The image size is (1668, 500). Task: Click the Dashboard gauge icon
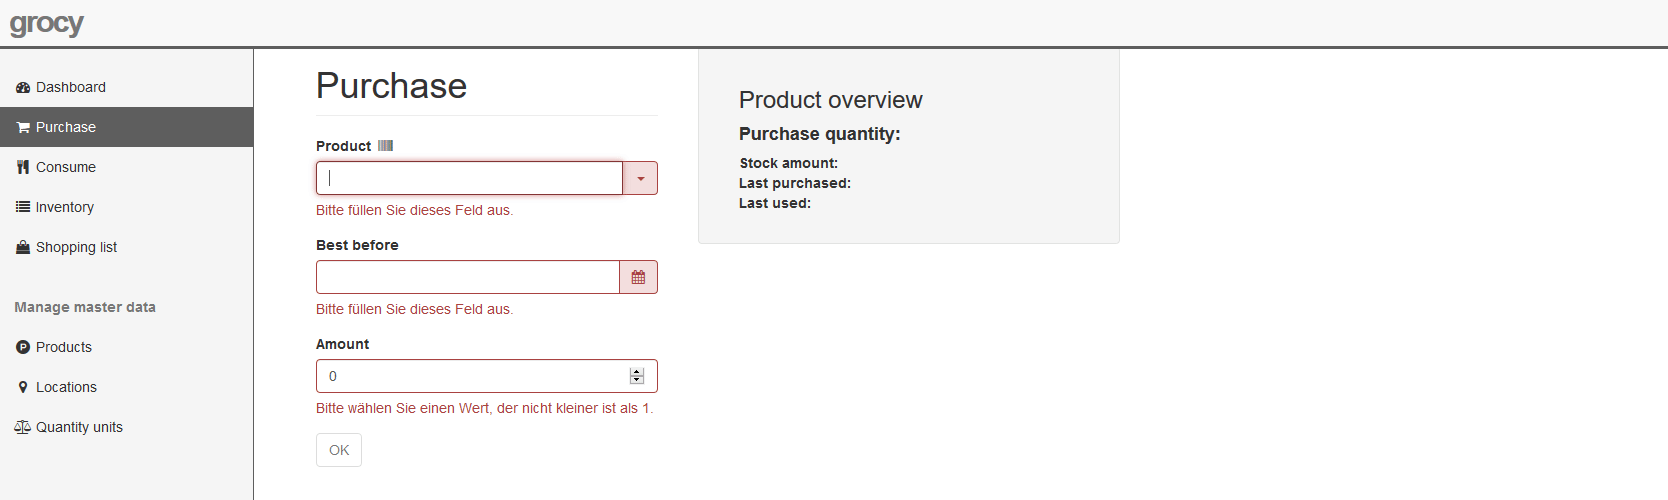pos(23,88)
